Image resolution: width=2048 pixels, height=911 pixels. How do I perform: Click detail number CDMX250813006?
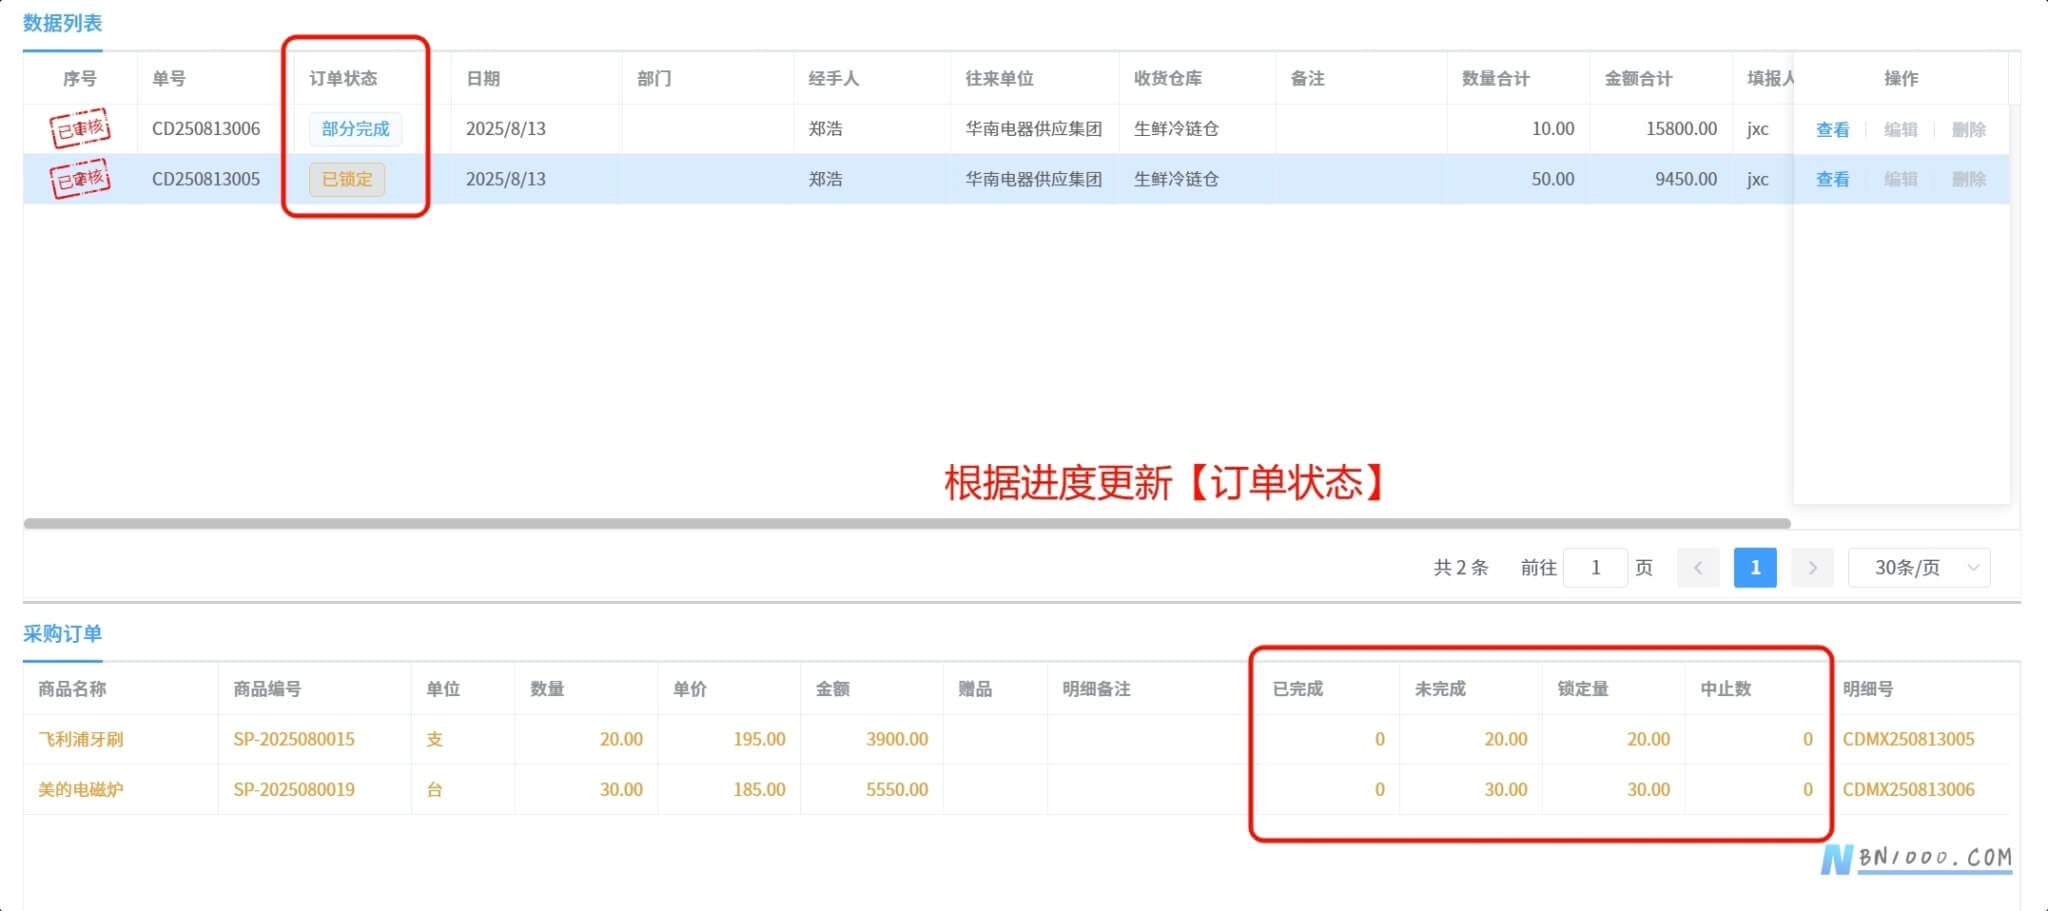pos(1908,789)
